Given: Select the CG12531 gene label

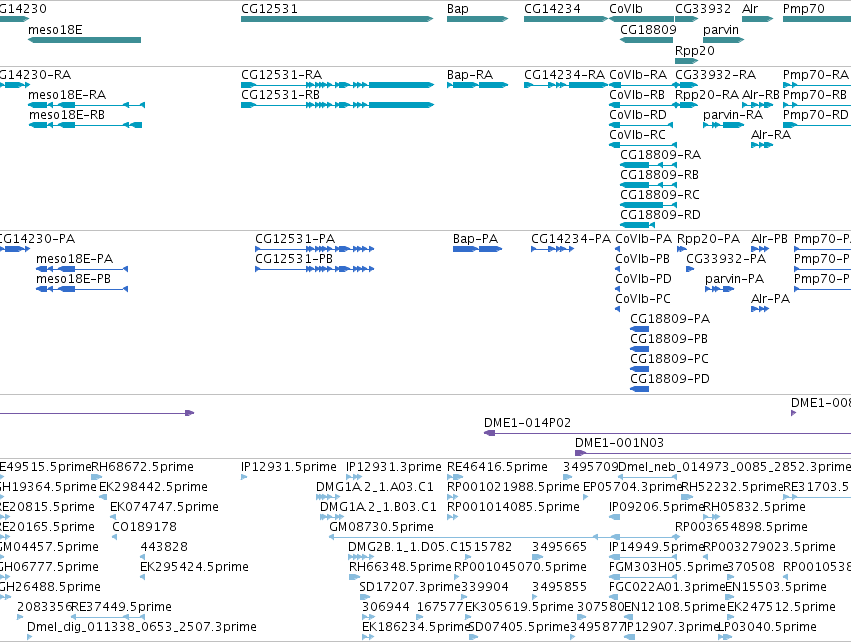Looking at the screenshot, I should (x=269, y=9).
